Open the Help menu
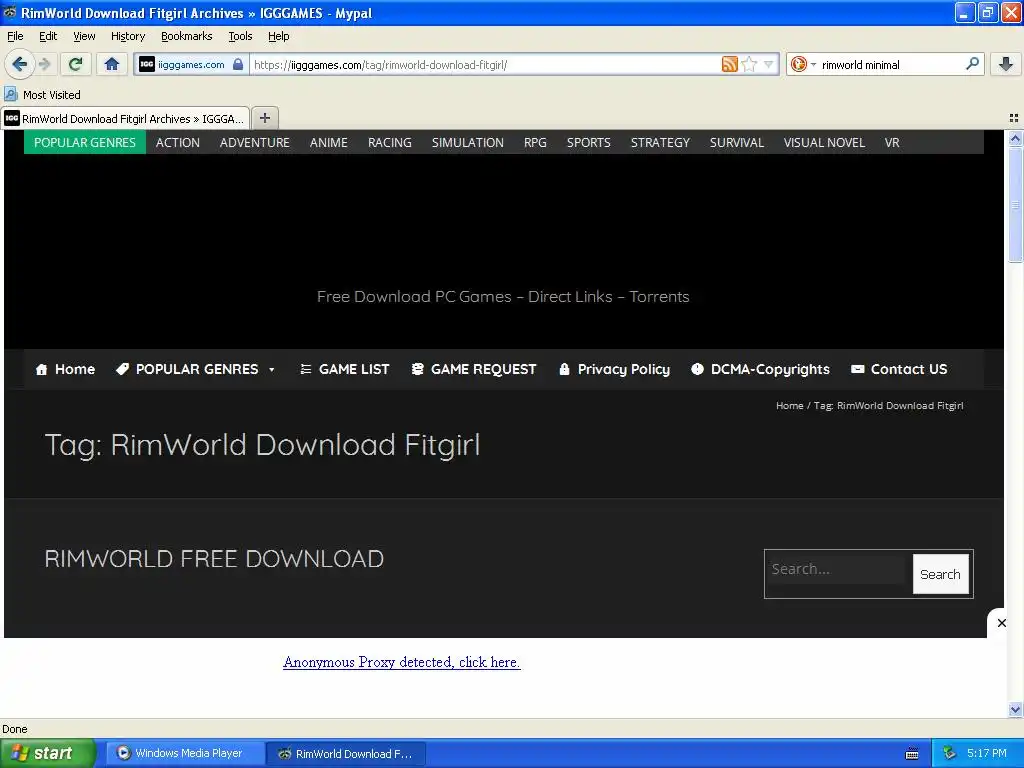Image resolution: width=1024 pixels, height=768 pixels. click(x=278, y=36)
